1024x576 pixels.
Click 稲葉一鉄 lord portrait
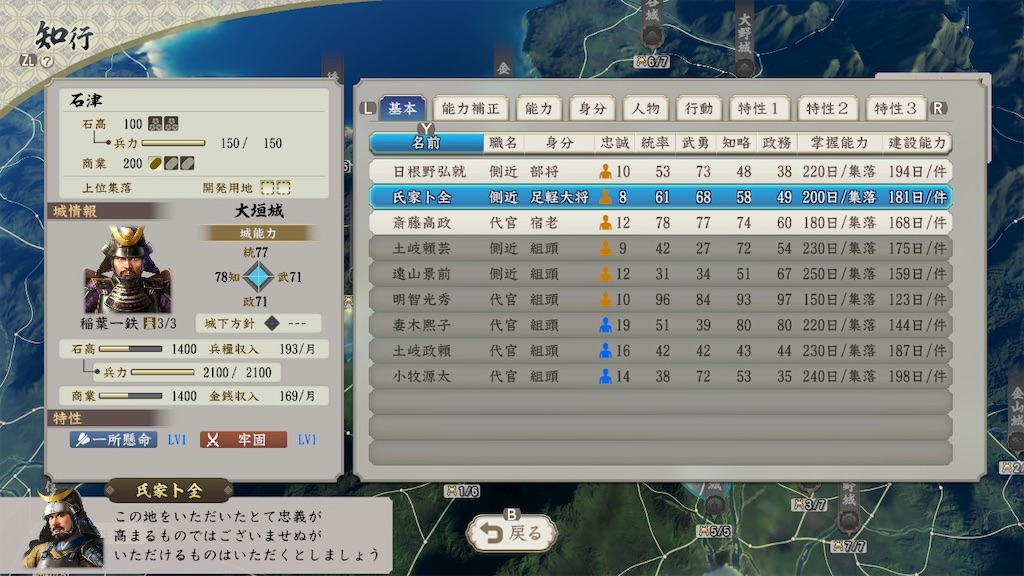tap(127, 270)
